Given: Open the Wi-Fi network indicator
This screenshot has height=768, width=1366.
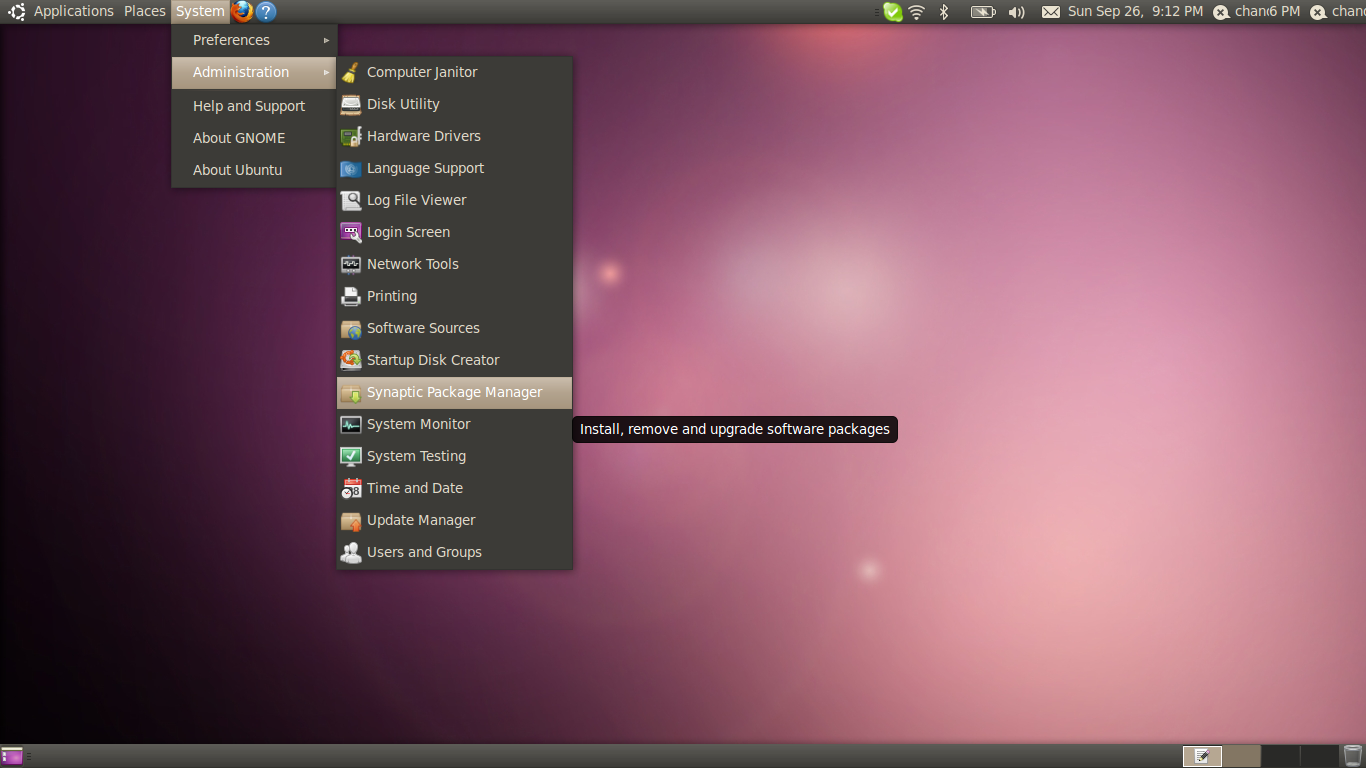Looking at the screenshot, I should coord(916,12).
